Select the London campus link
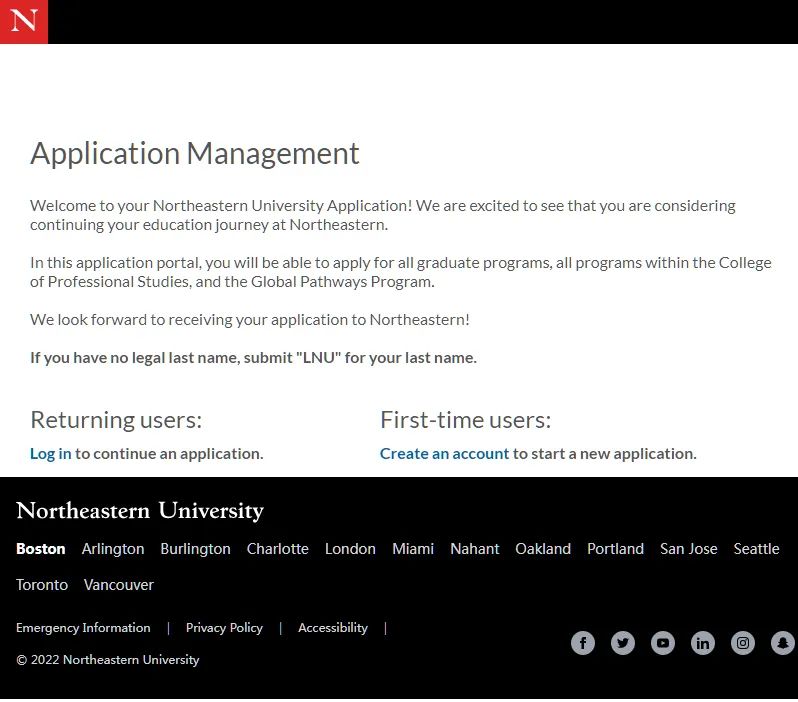This screenshot has height=702, width=798. point(350,549)
